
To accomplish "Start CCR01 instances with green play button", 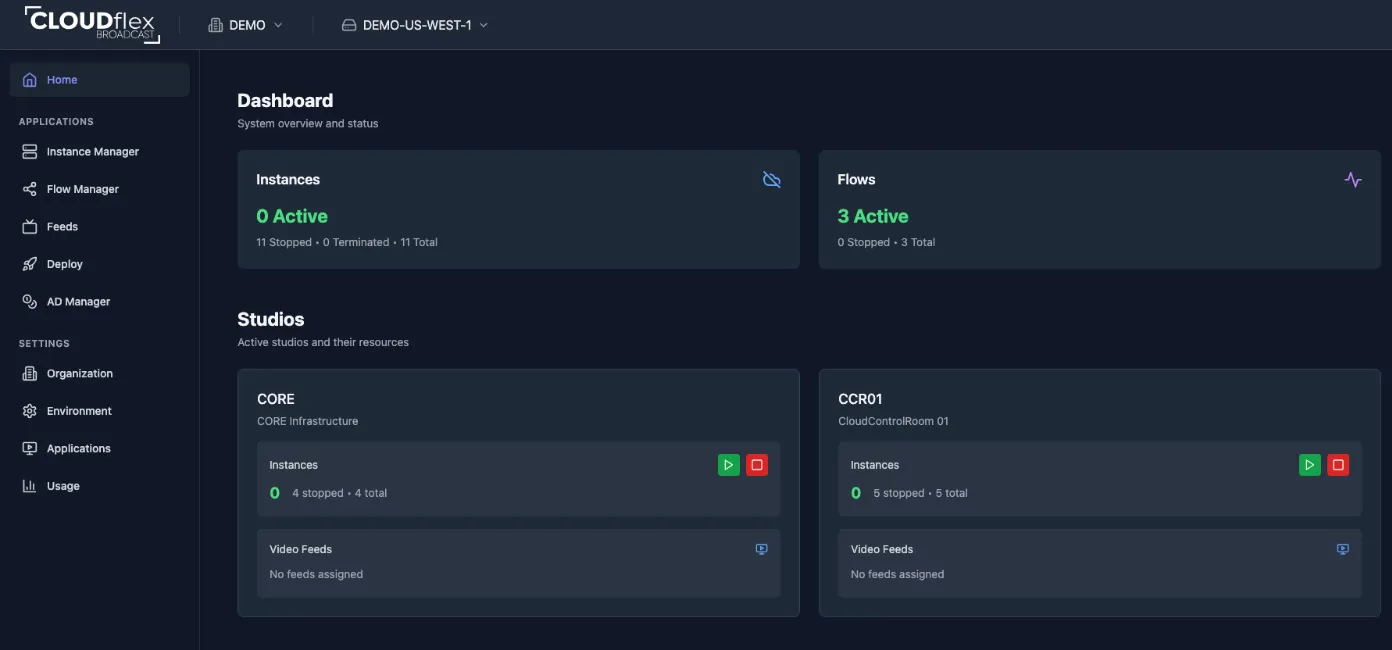I will (1310, 465).
